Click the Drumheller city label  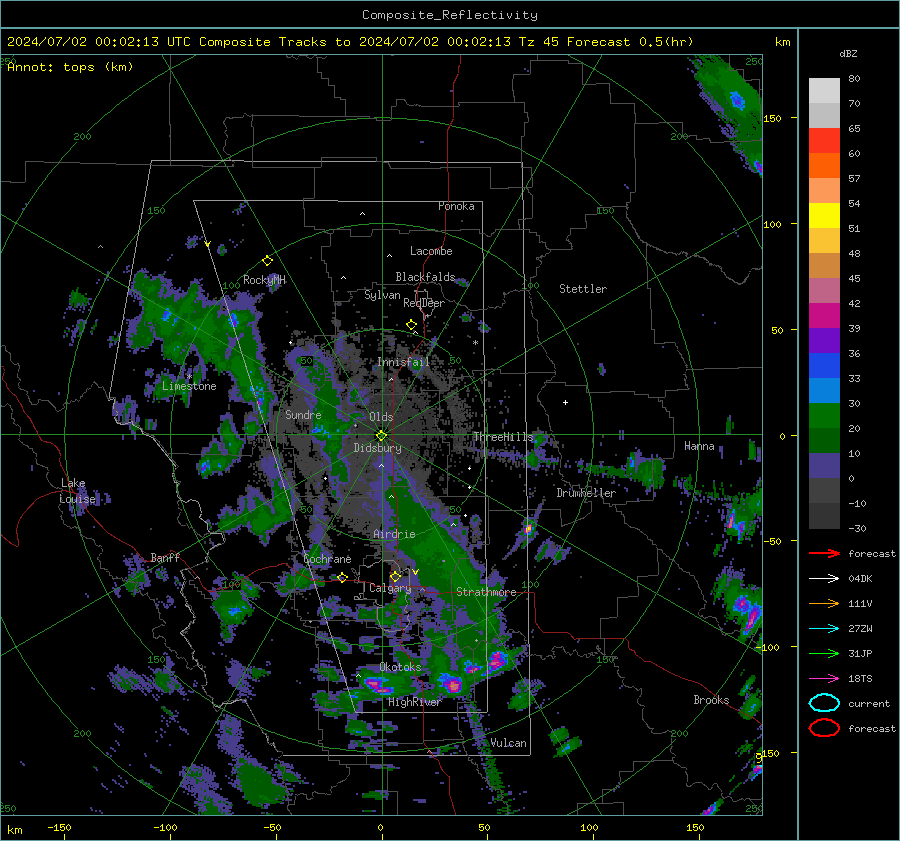point(586,493)
